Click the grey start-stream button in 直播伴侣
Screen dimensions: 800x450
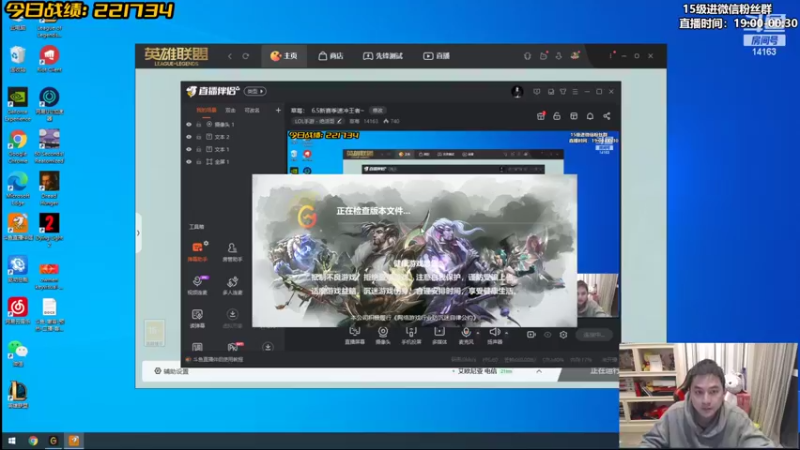pyautogui.click(x=594, y=335)
